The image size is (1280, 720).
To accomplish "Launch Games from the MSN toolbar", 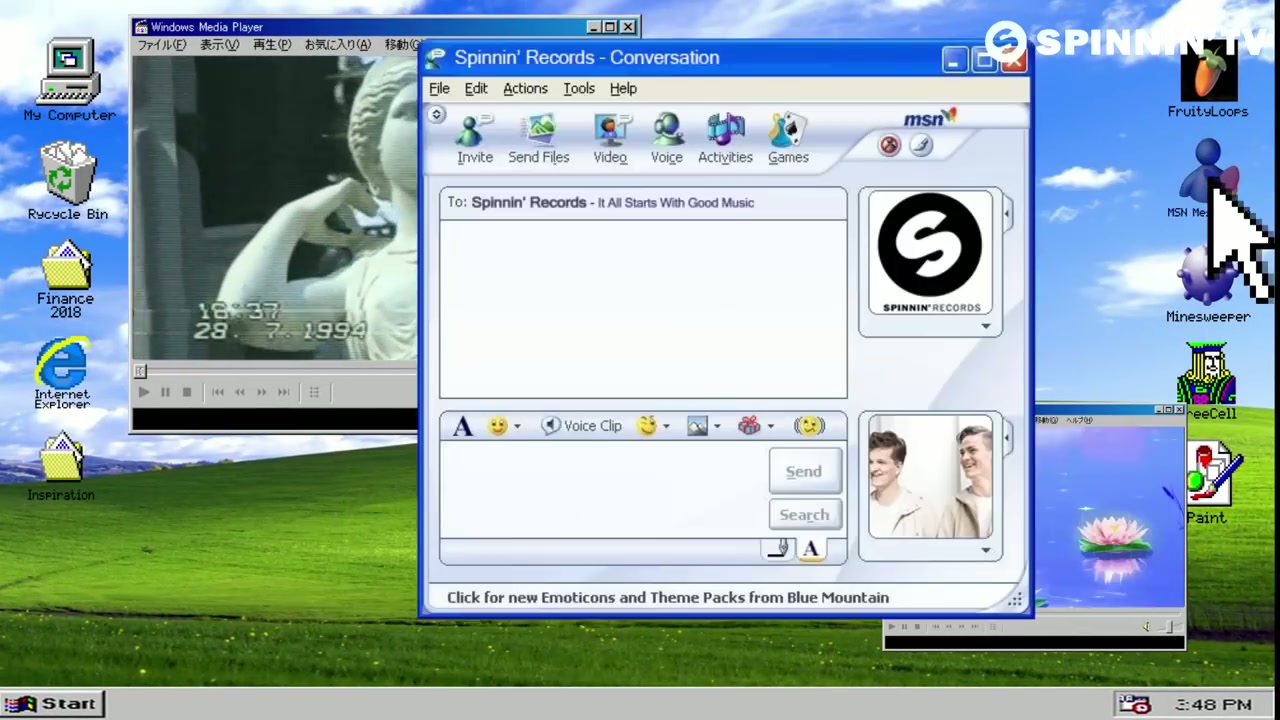I will pyautogui.click(x=788, y=139).
